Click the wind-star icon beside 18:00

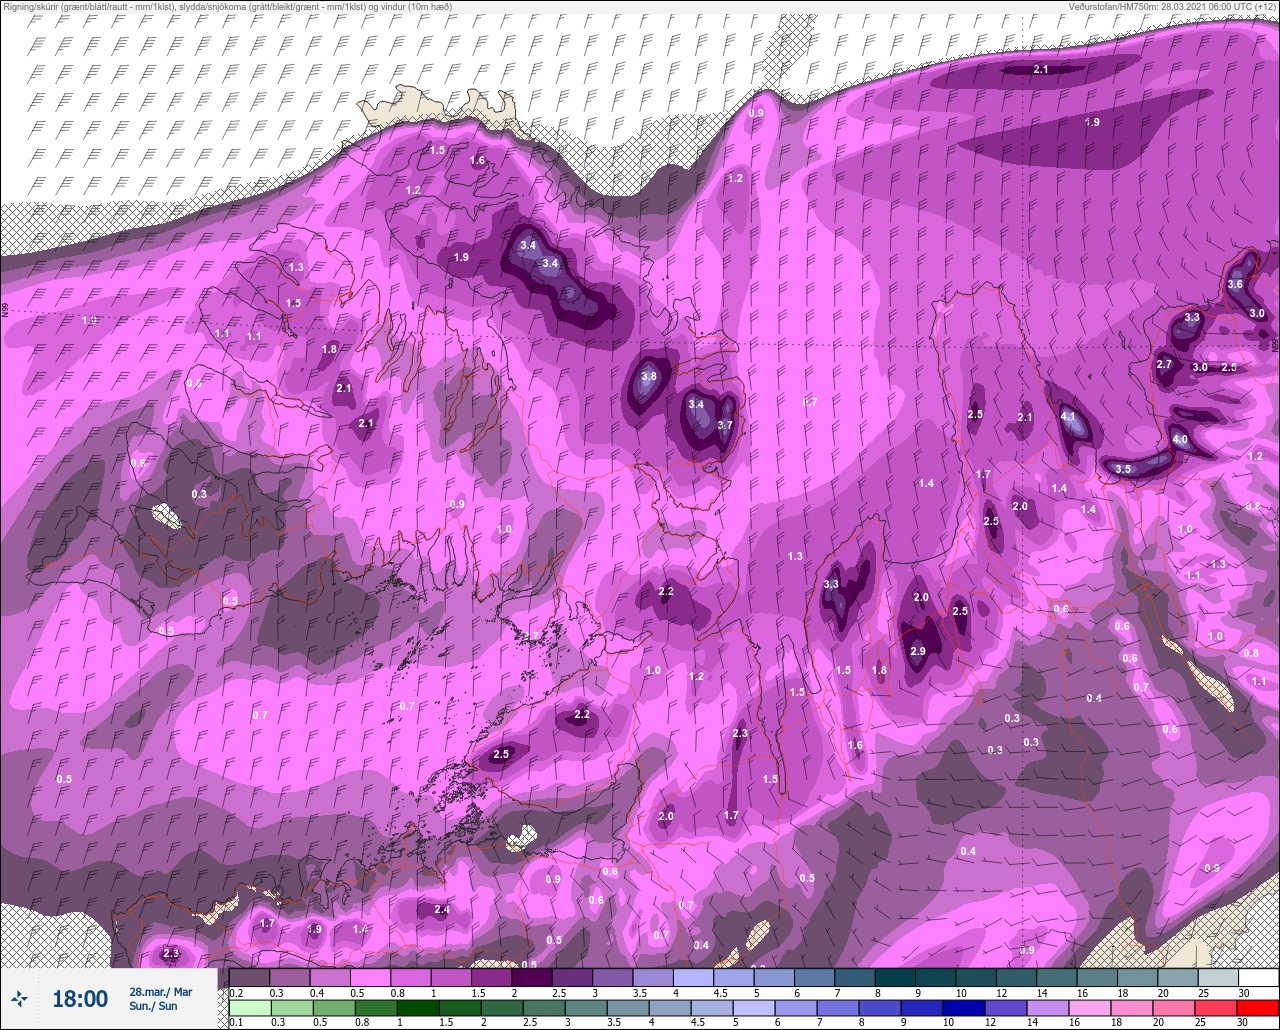pos(19,998)
